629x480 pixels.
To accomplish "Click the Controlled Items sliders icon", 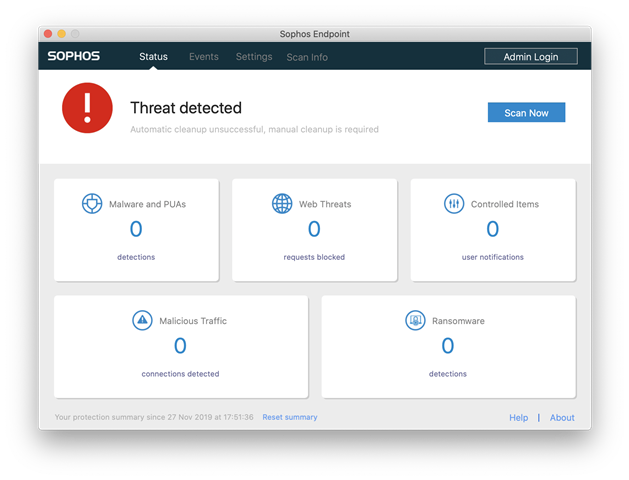I will pos(454,204).
